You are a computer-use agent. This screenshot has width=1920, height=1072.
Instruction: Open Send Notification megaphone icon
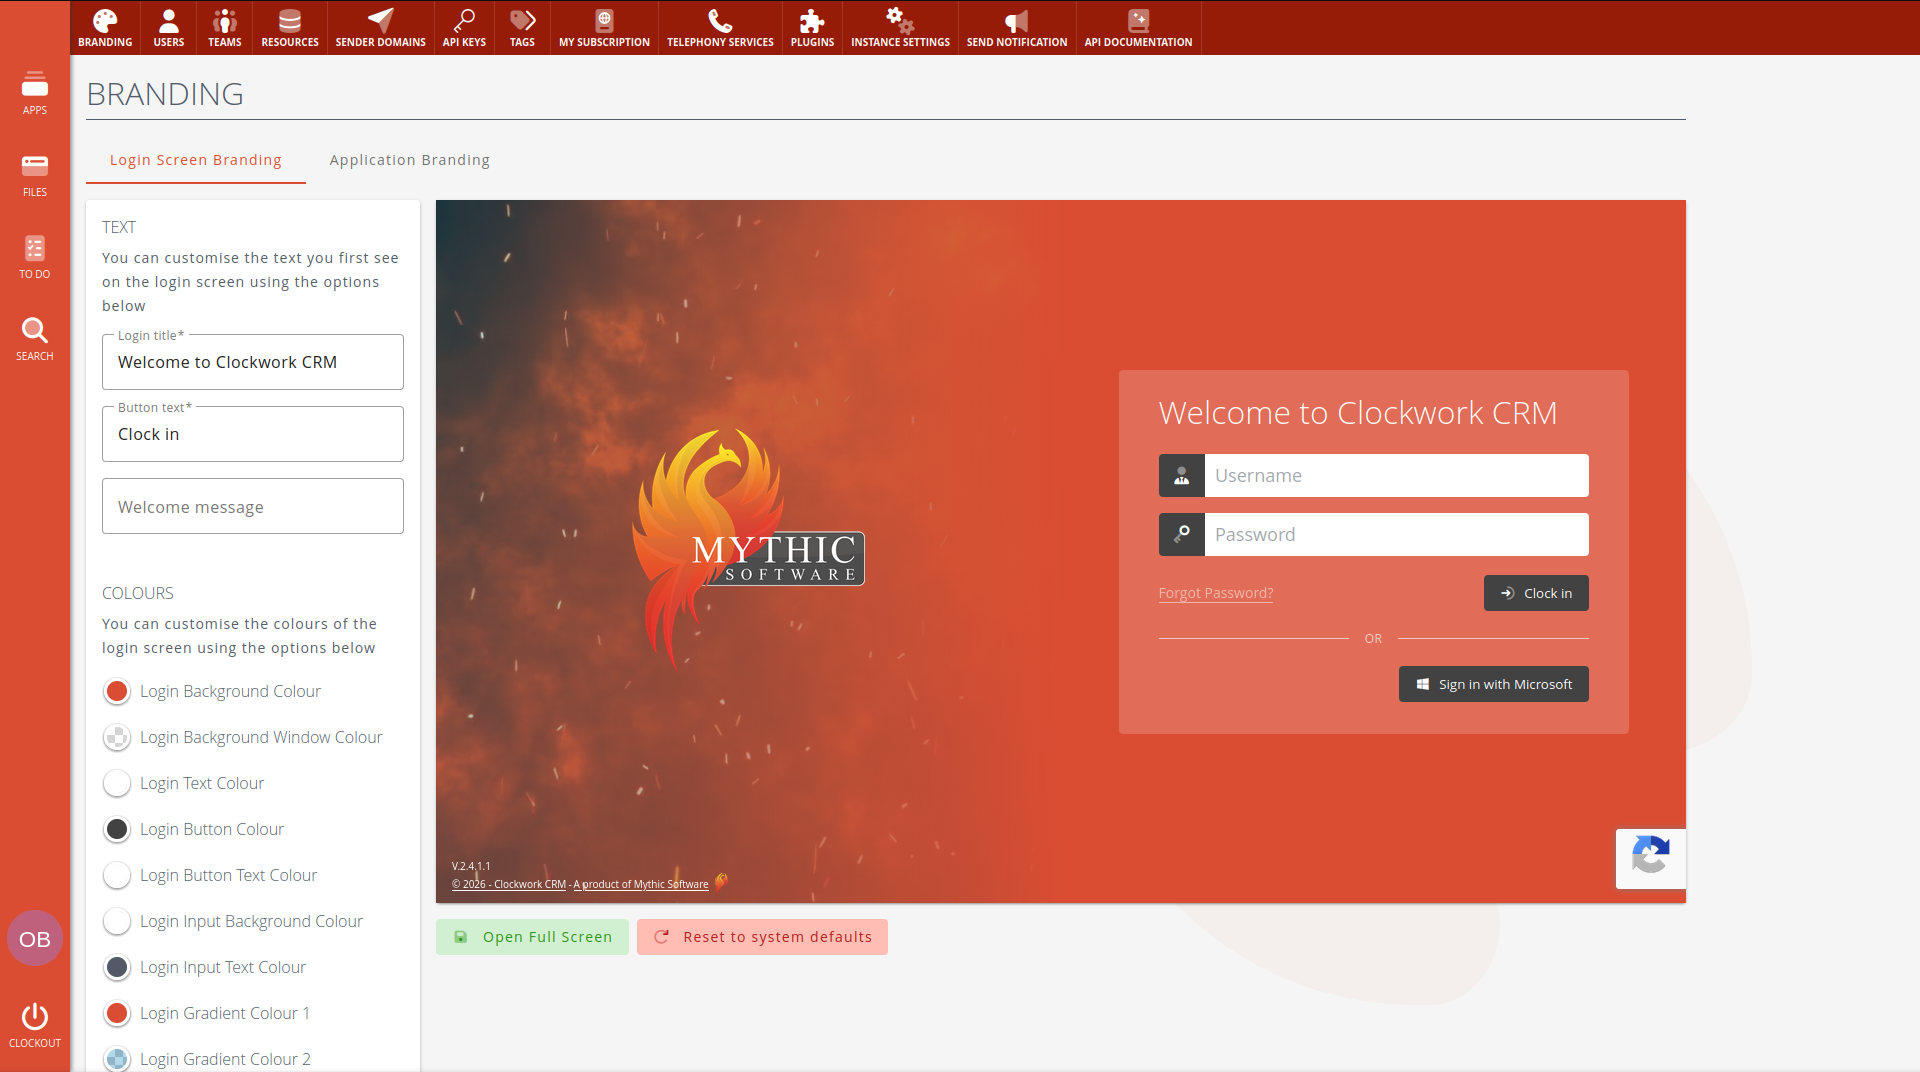1016,20
